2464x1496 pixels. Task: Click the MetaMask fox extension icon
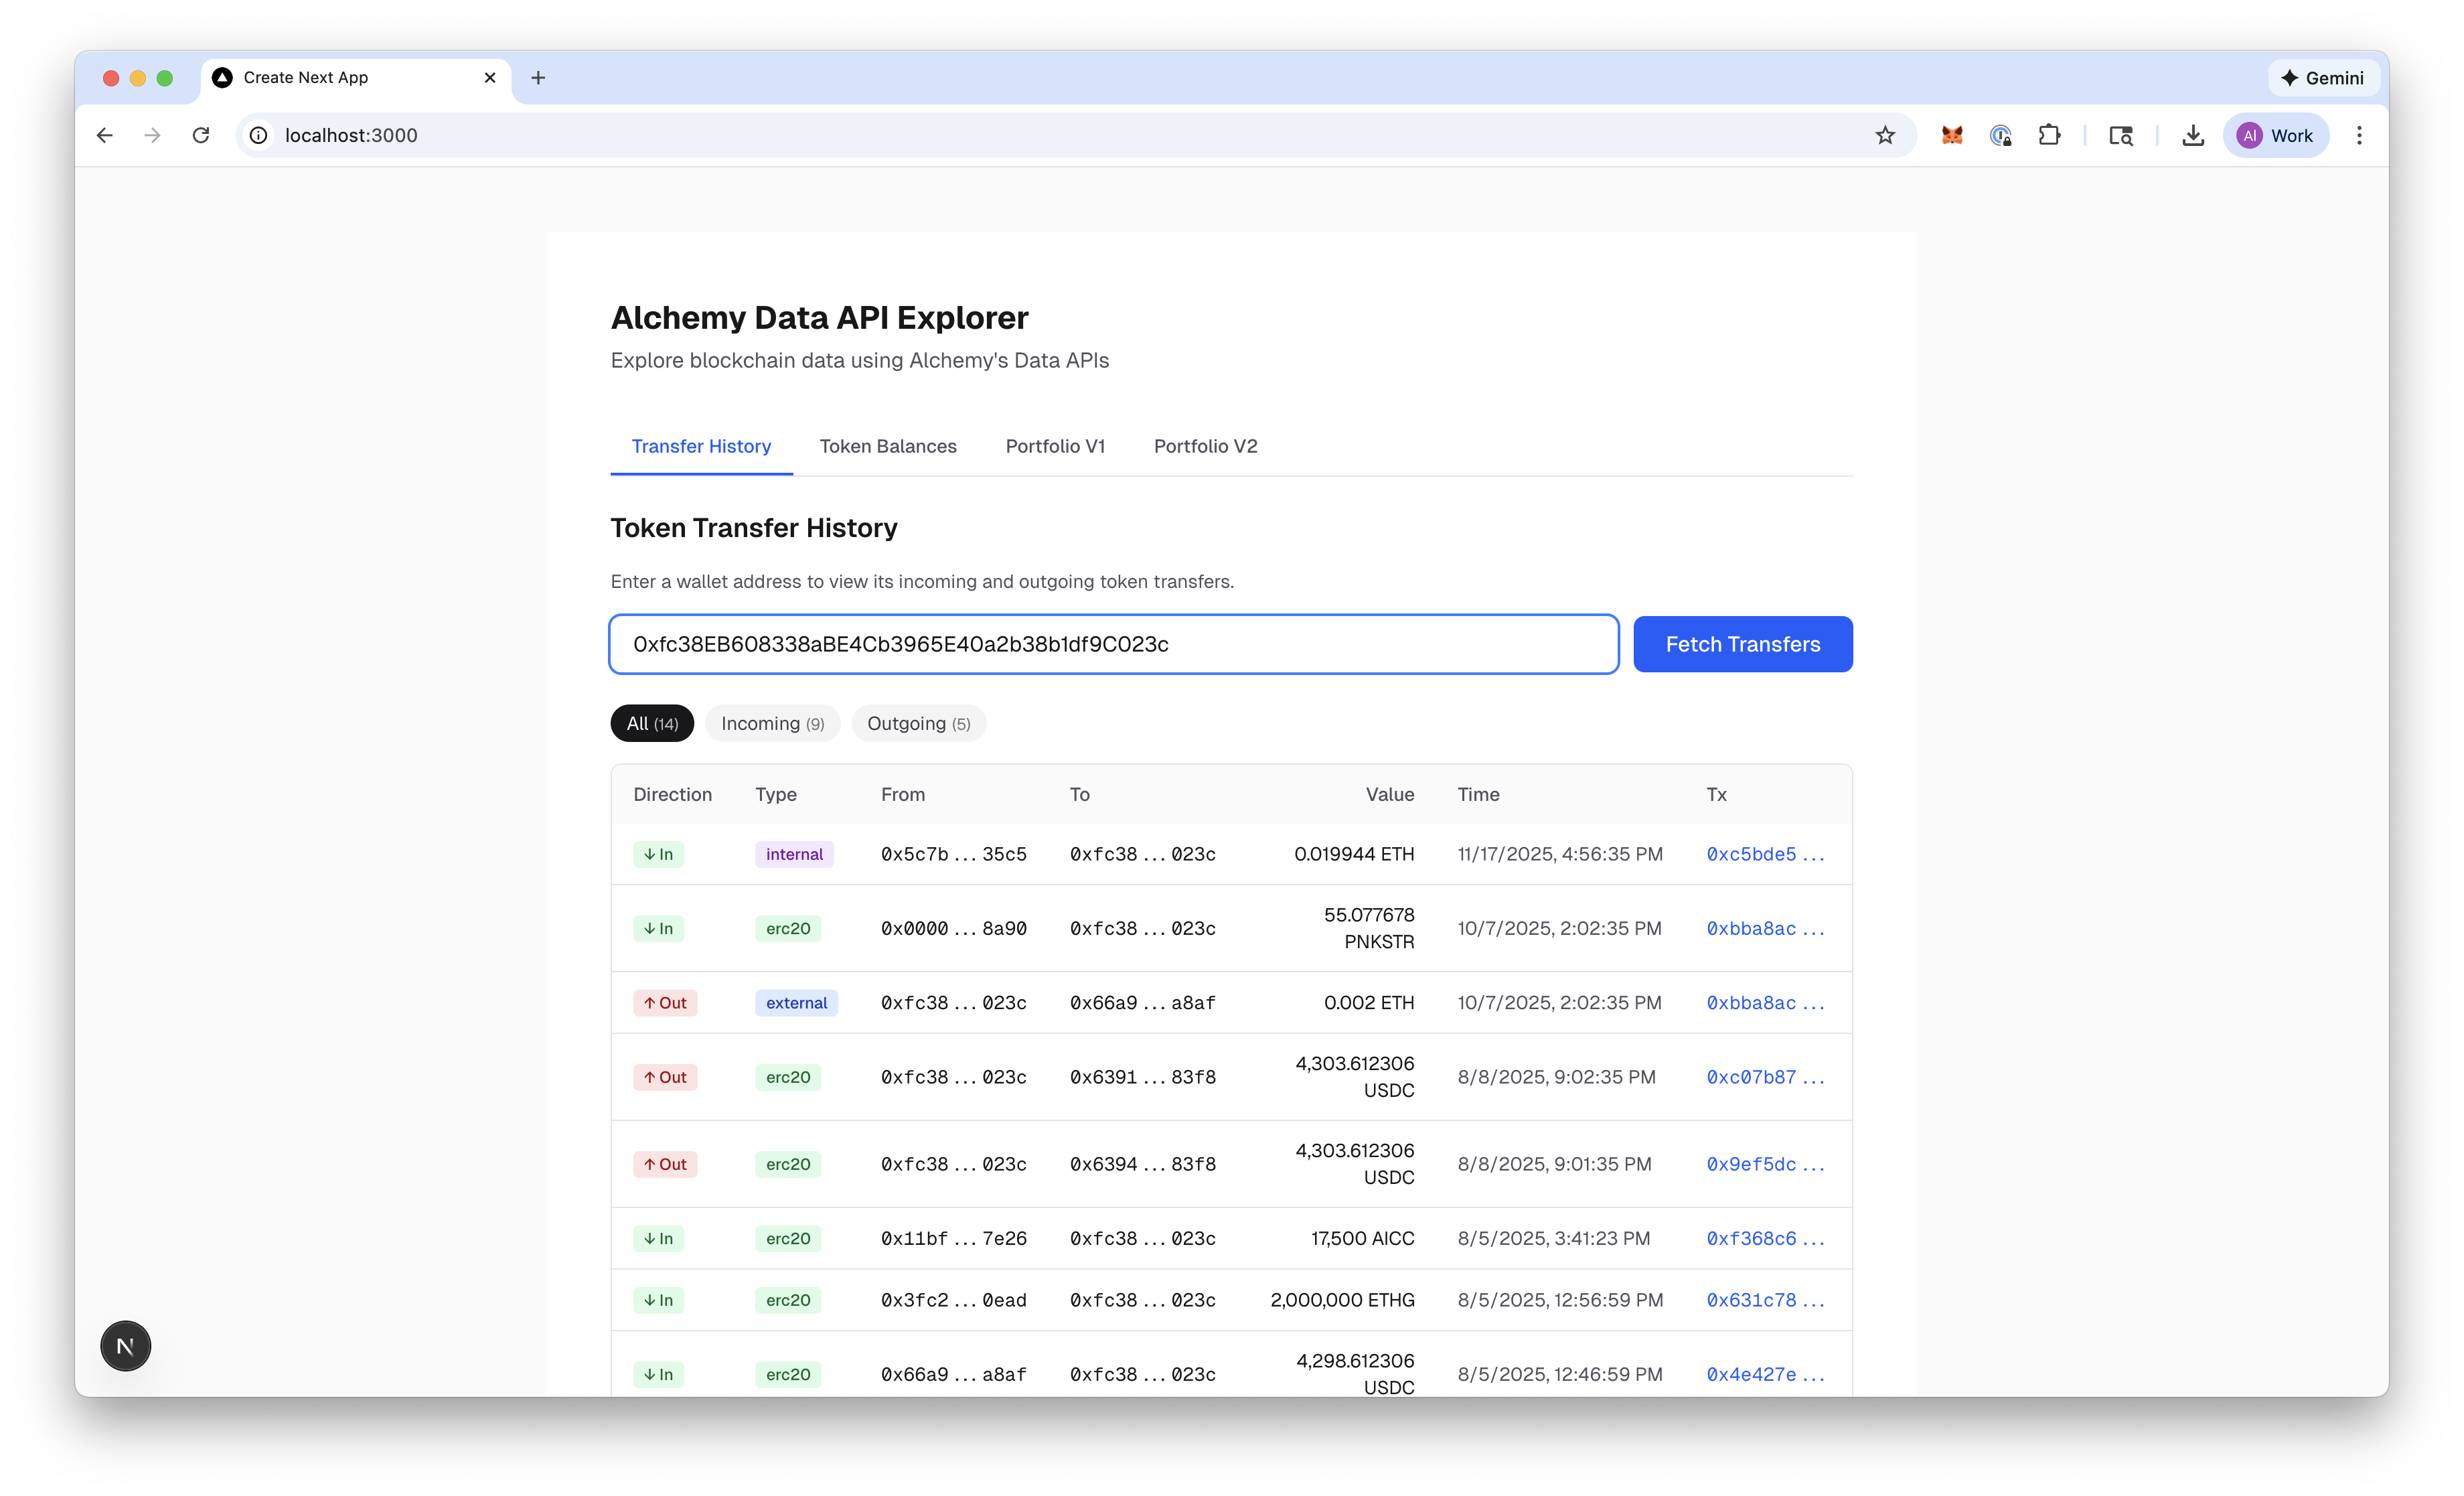1952,135
